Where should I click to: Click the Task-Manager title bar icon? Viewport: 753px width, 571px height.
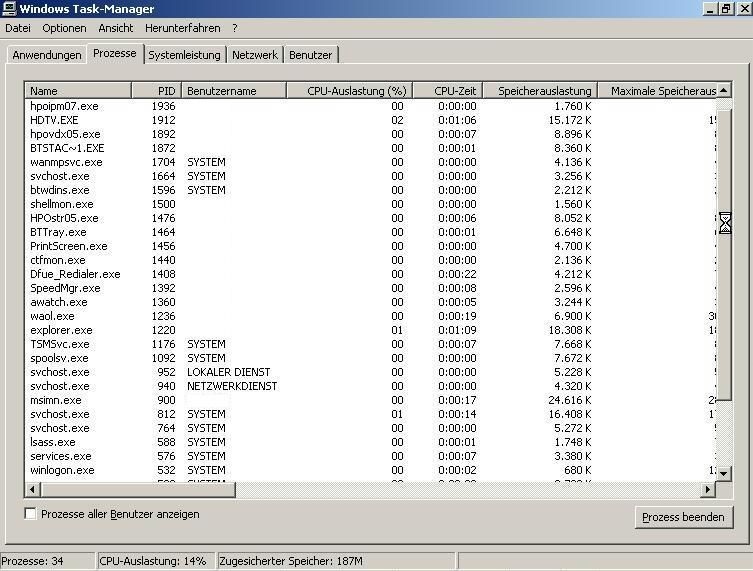click(9, 8)
